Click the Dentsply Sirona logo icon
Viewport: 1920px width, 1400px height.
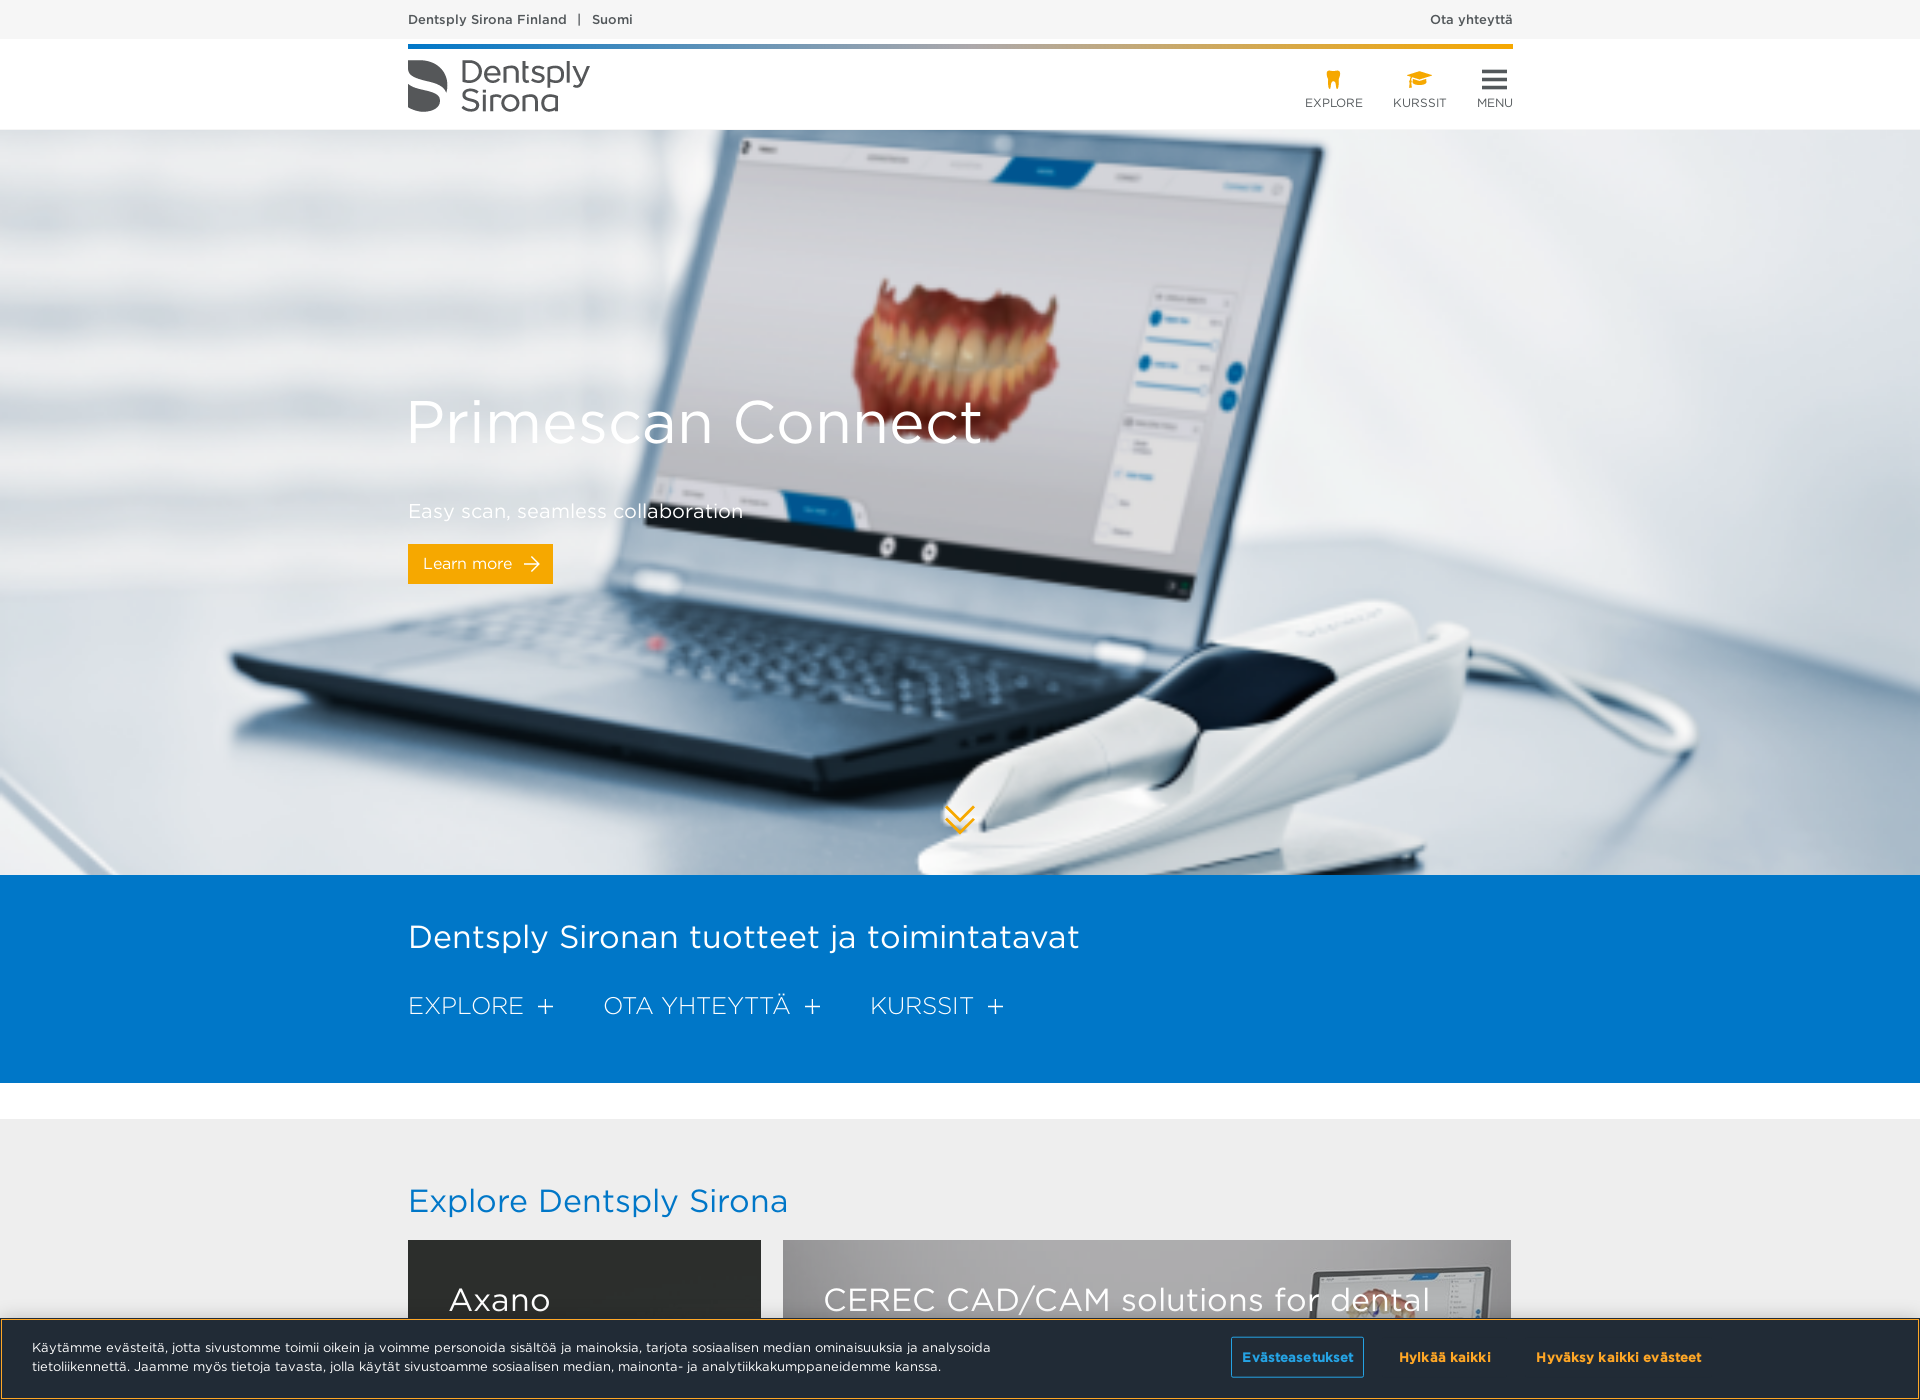pos(425,86)
